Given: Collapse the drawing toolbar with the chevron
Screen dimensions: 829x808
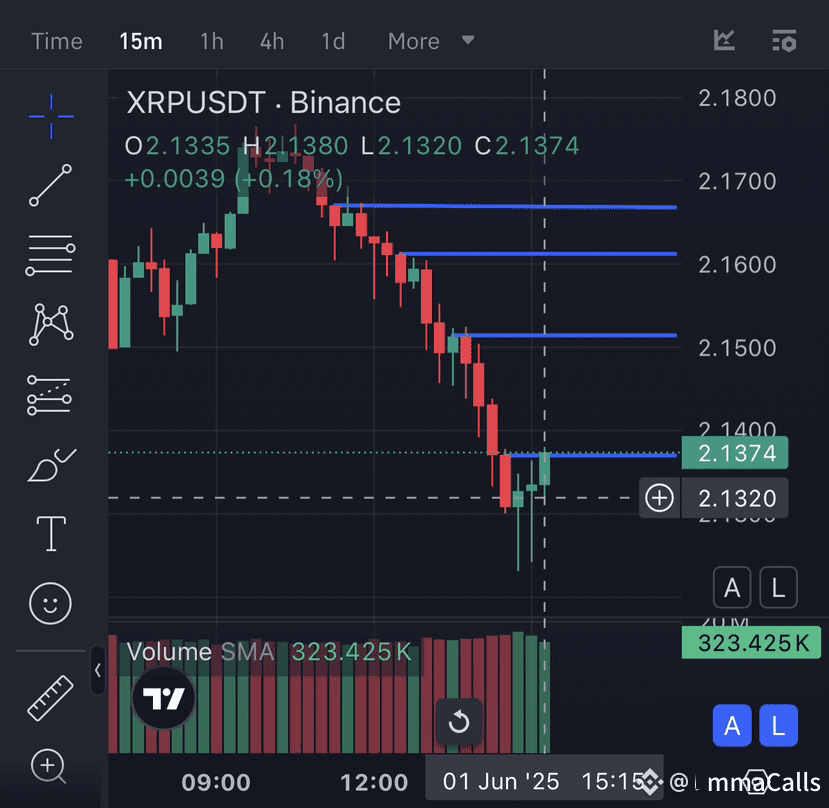Looking at the screenshot, I should [x=97, y=671].
